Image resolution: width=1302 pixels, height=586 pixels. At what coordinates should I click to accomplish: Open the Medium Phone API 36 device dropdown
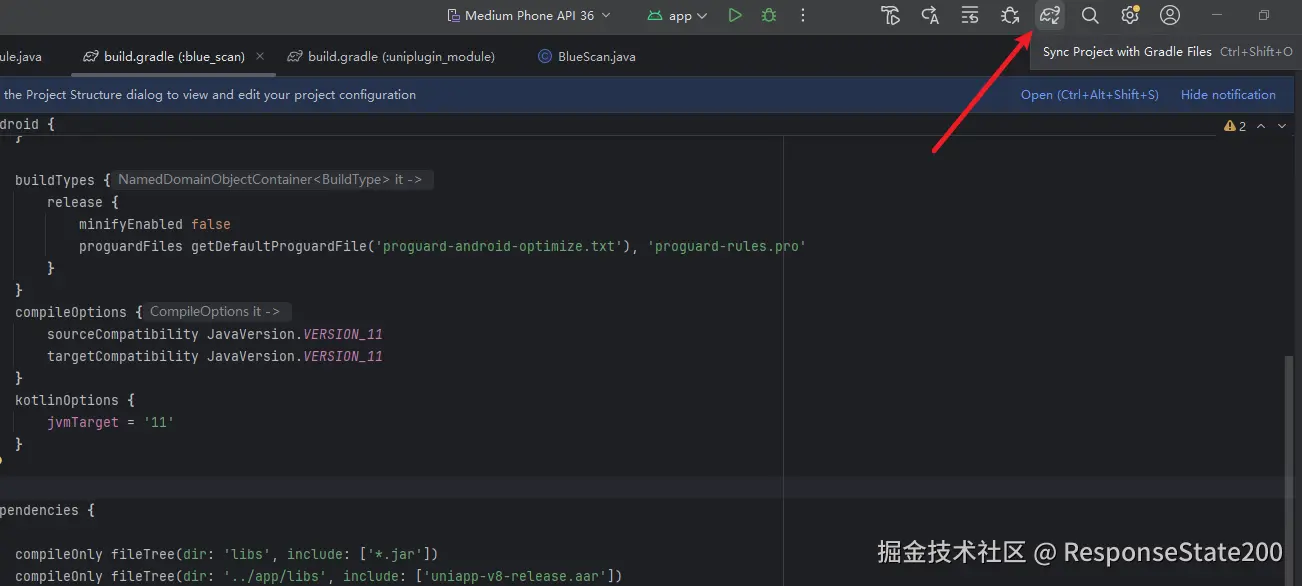click(528, 16)
